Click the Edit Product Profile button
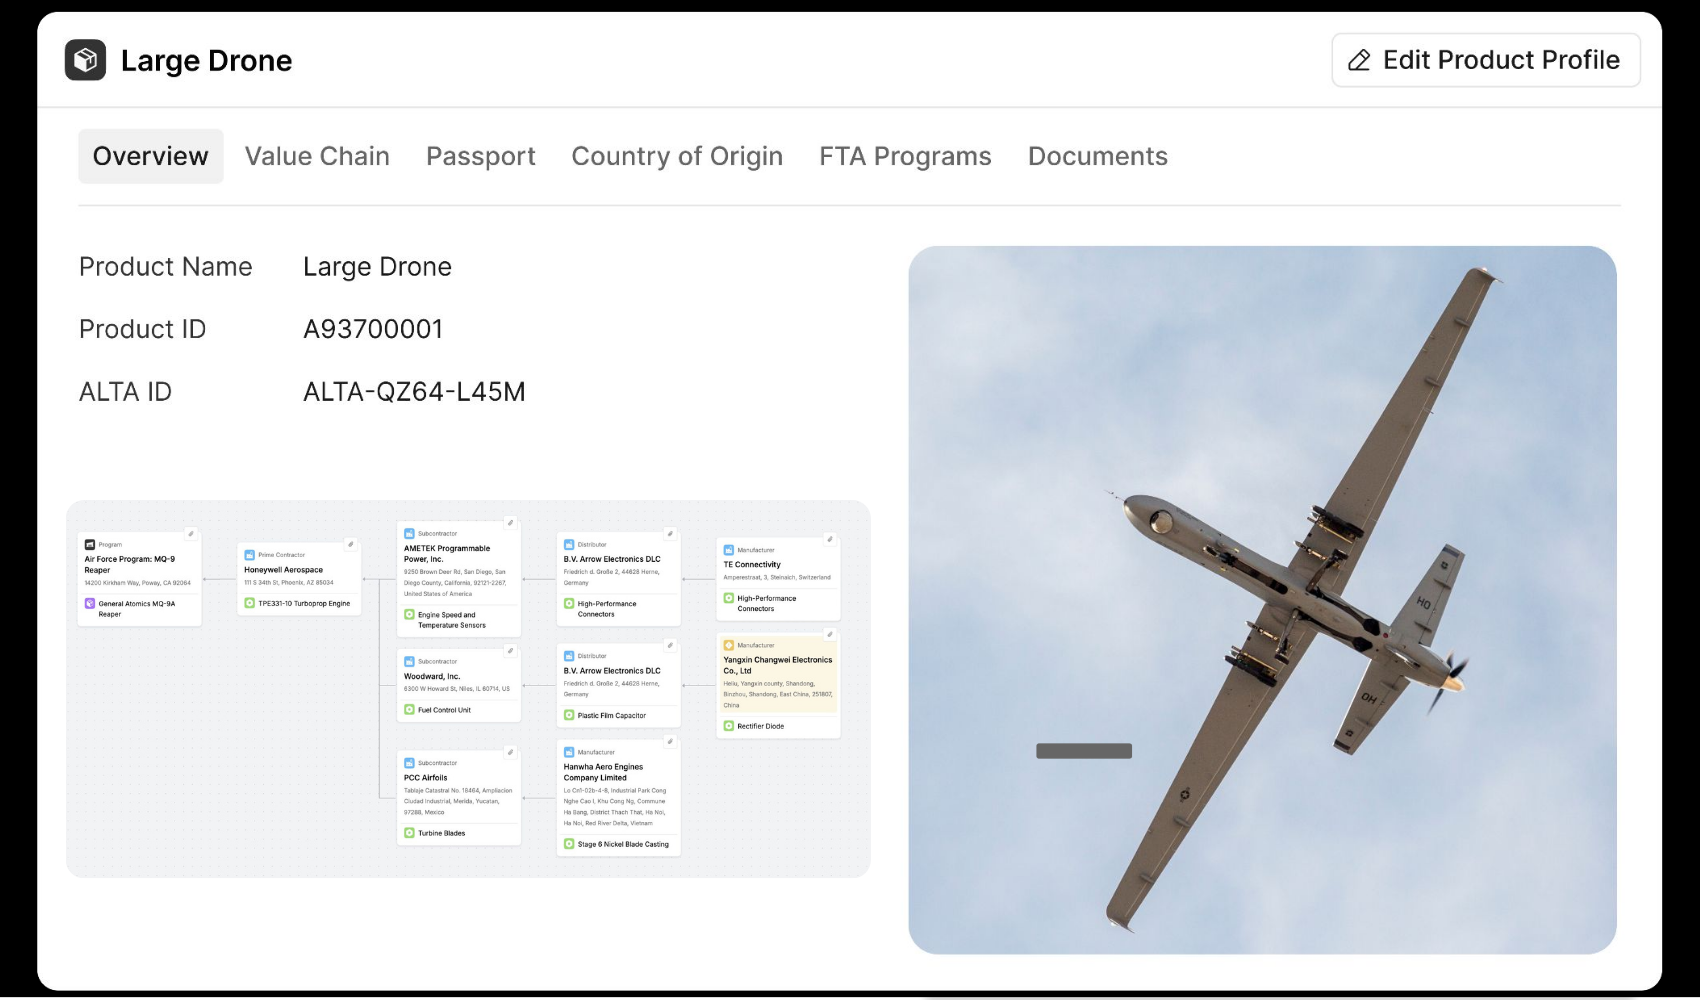1700x1000 pixels. (x=1485, y=60)
